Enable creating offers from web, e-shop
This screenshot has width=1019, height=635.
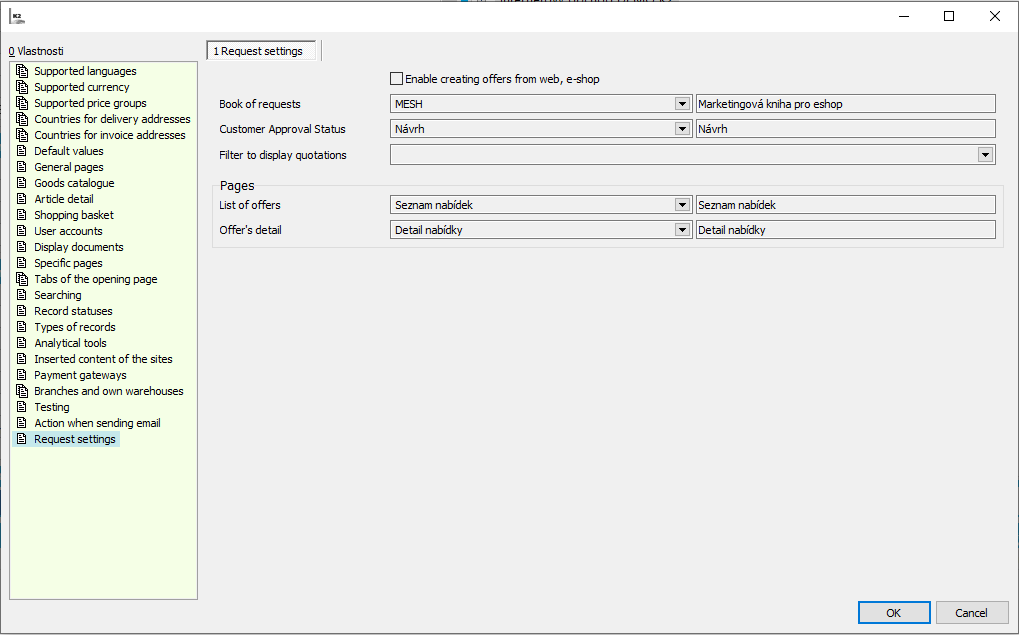397,79
